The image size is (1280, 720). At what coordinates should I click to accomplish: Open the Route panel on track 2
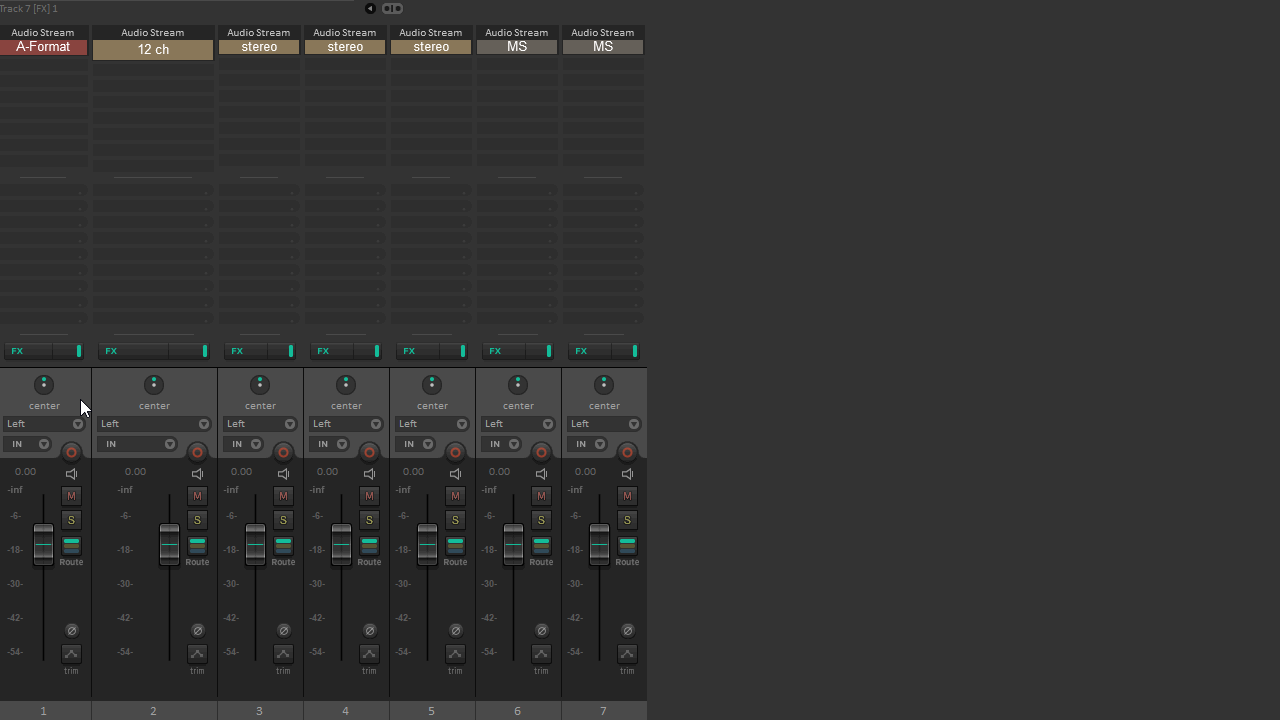coord(197,546)
